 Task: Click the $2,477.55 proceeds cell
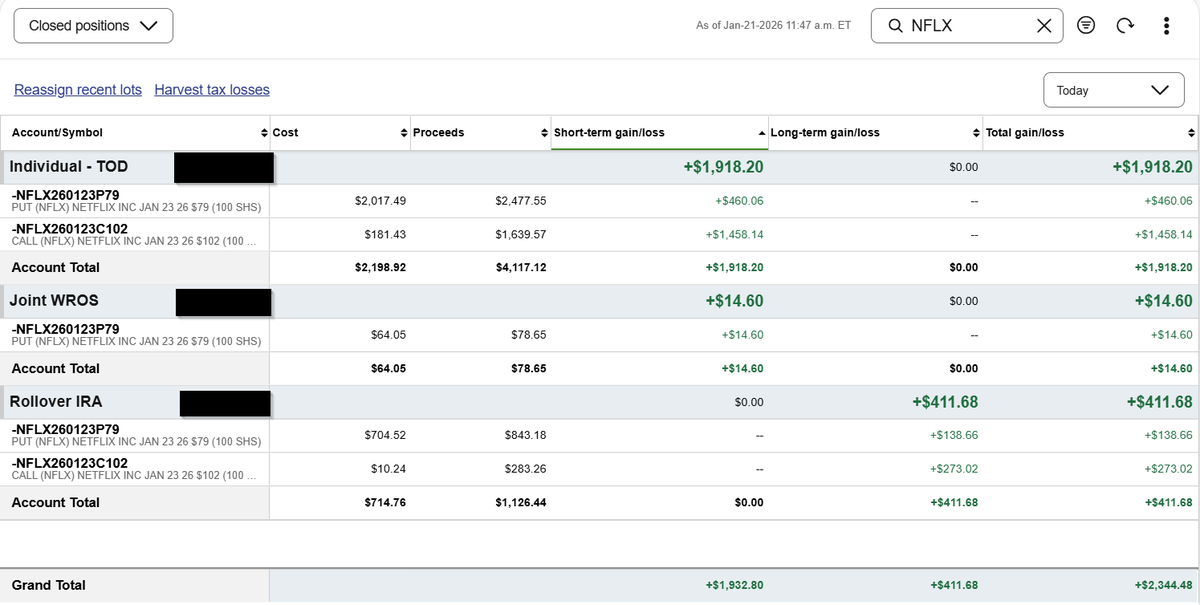(x=521, y=201)
